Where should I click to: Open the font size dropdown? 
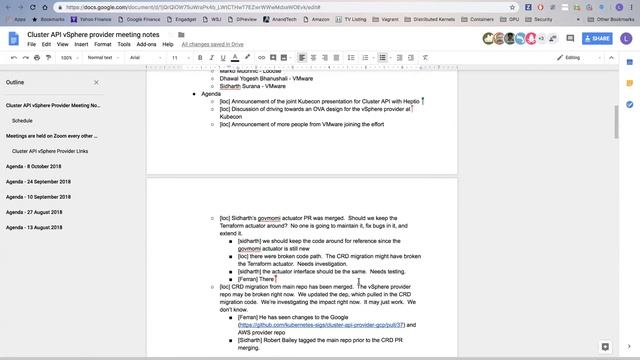[180, 58]
